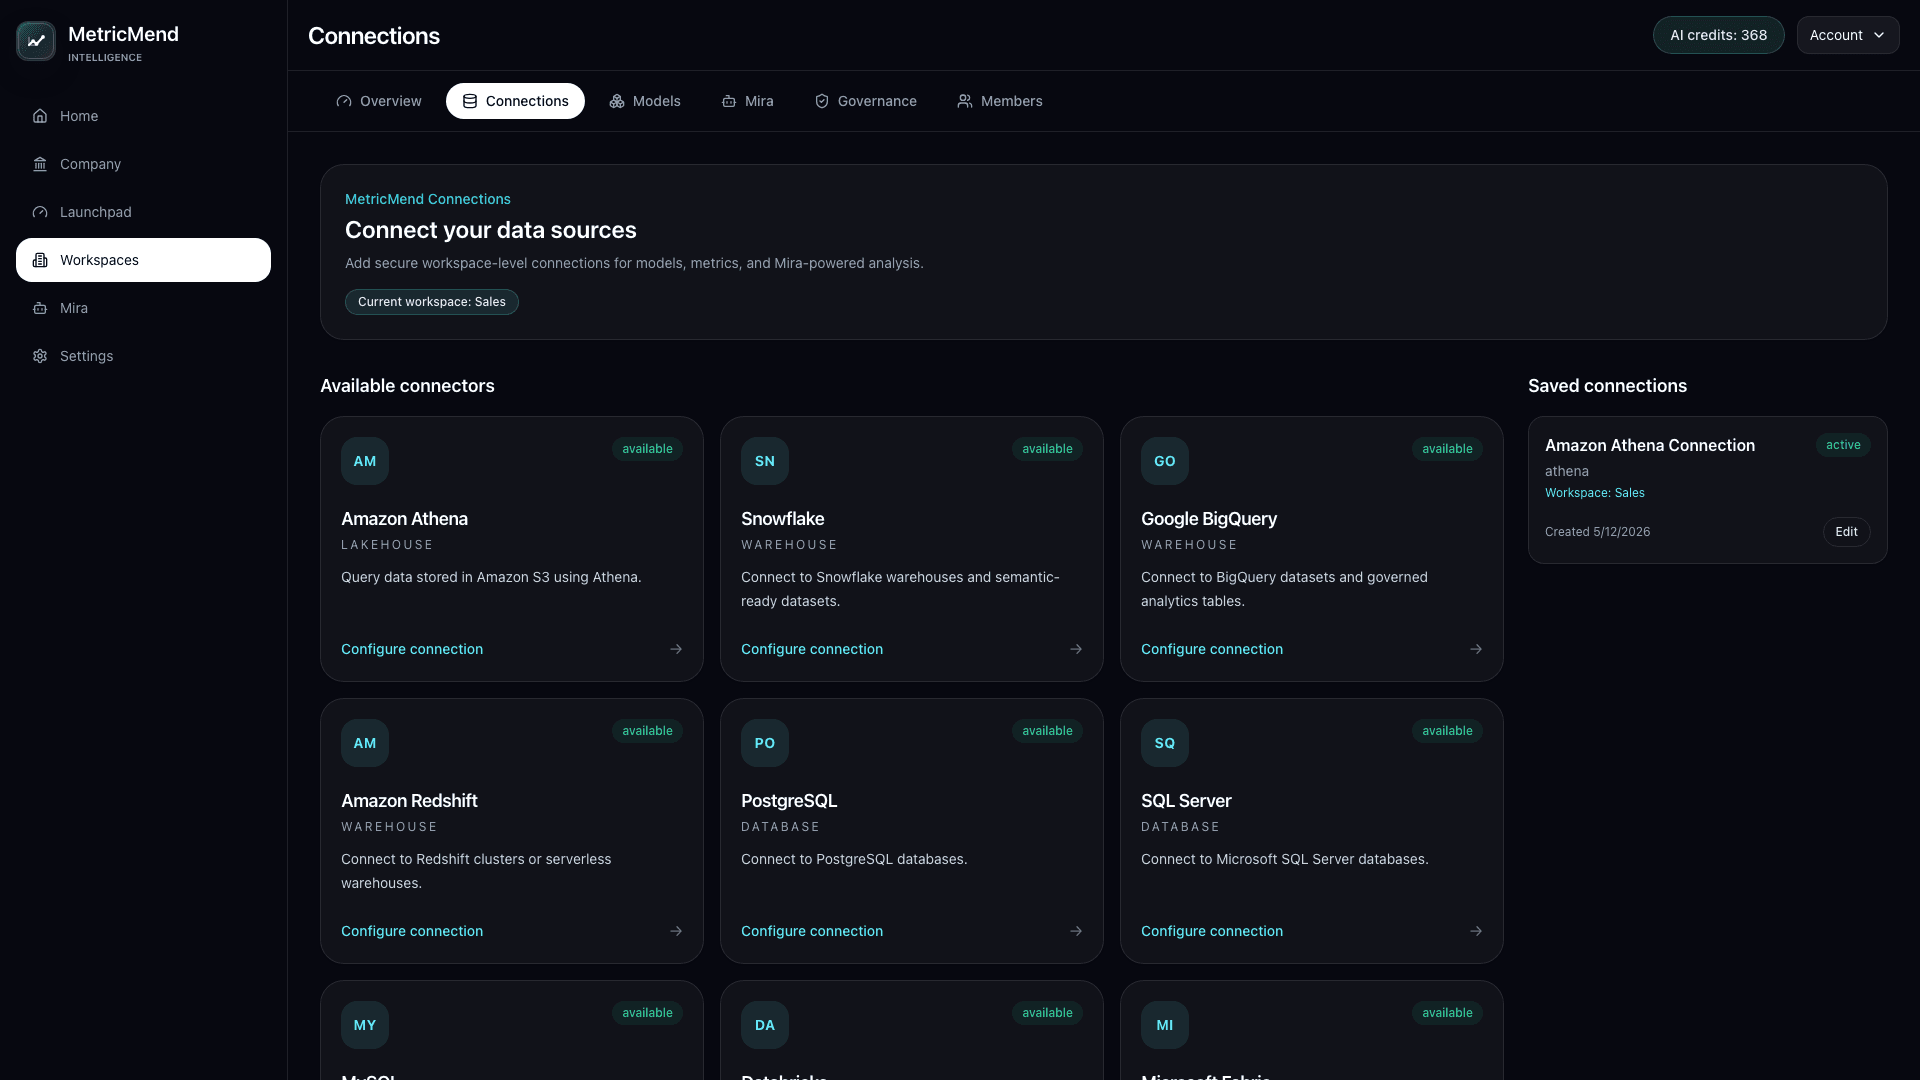Open the Governance tab
1920x1080 pixels.
[866, 101]
